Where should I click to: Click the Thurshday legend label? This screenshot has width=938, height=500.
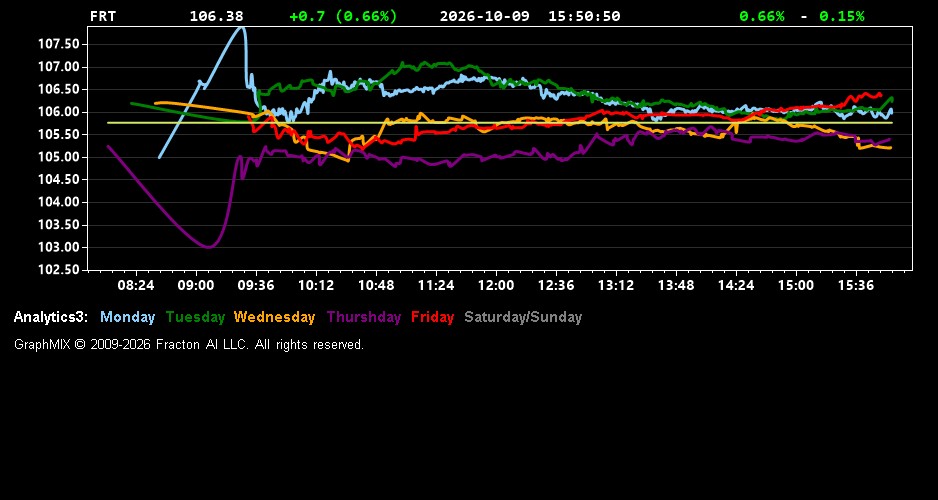[364, 317]
